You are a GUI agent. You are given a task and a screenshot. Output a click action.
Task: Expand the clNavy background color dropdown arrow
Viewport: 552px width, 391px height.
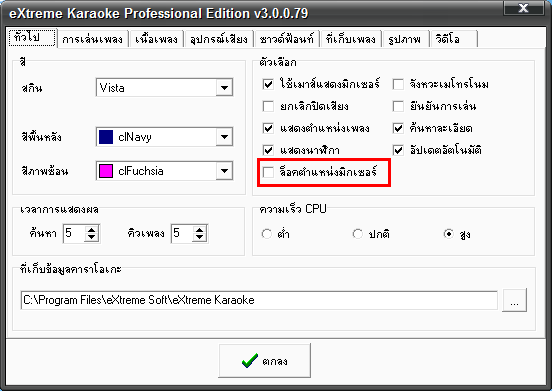[224, 137]
